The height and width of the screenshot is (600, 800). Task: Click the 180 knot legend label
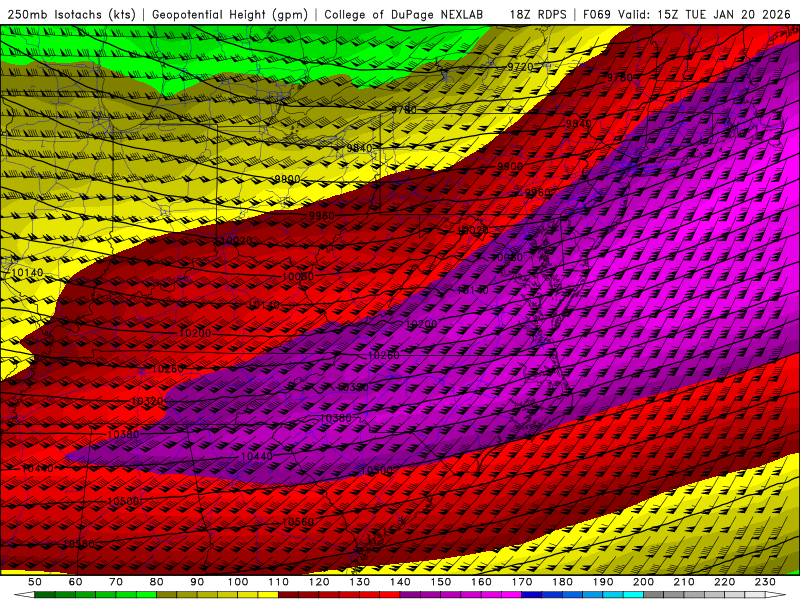(x=562, y=582)
